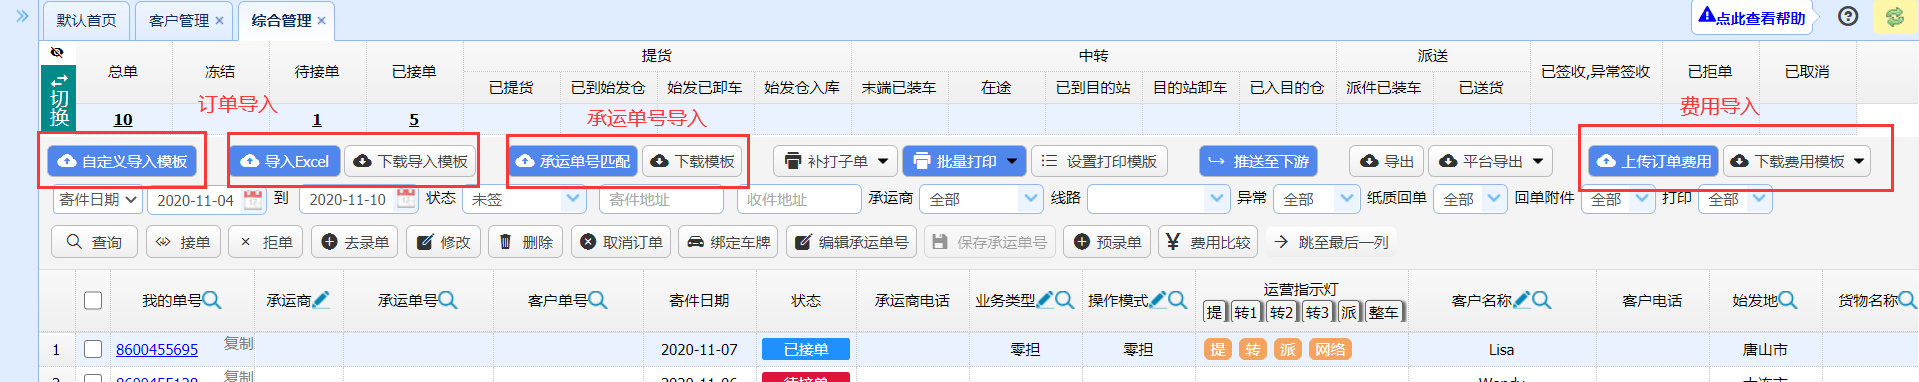Open order link 8600455695
Image resolution: width=1919 pixels, height=382 pixels.
[x=157, y=349]
